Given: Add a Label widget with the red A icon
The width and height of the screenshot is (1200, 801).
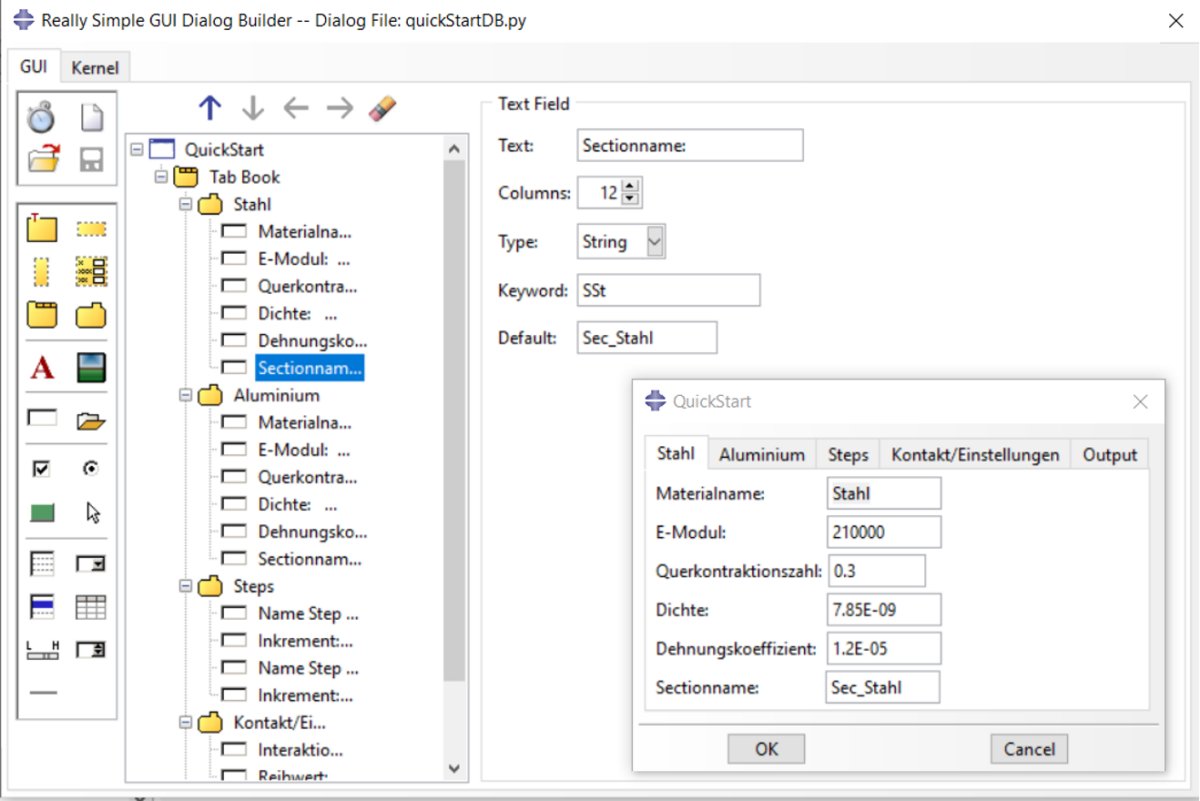Looking at the screenshot, I should click(42, 368).
